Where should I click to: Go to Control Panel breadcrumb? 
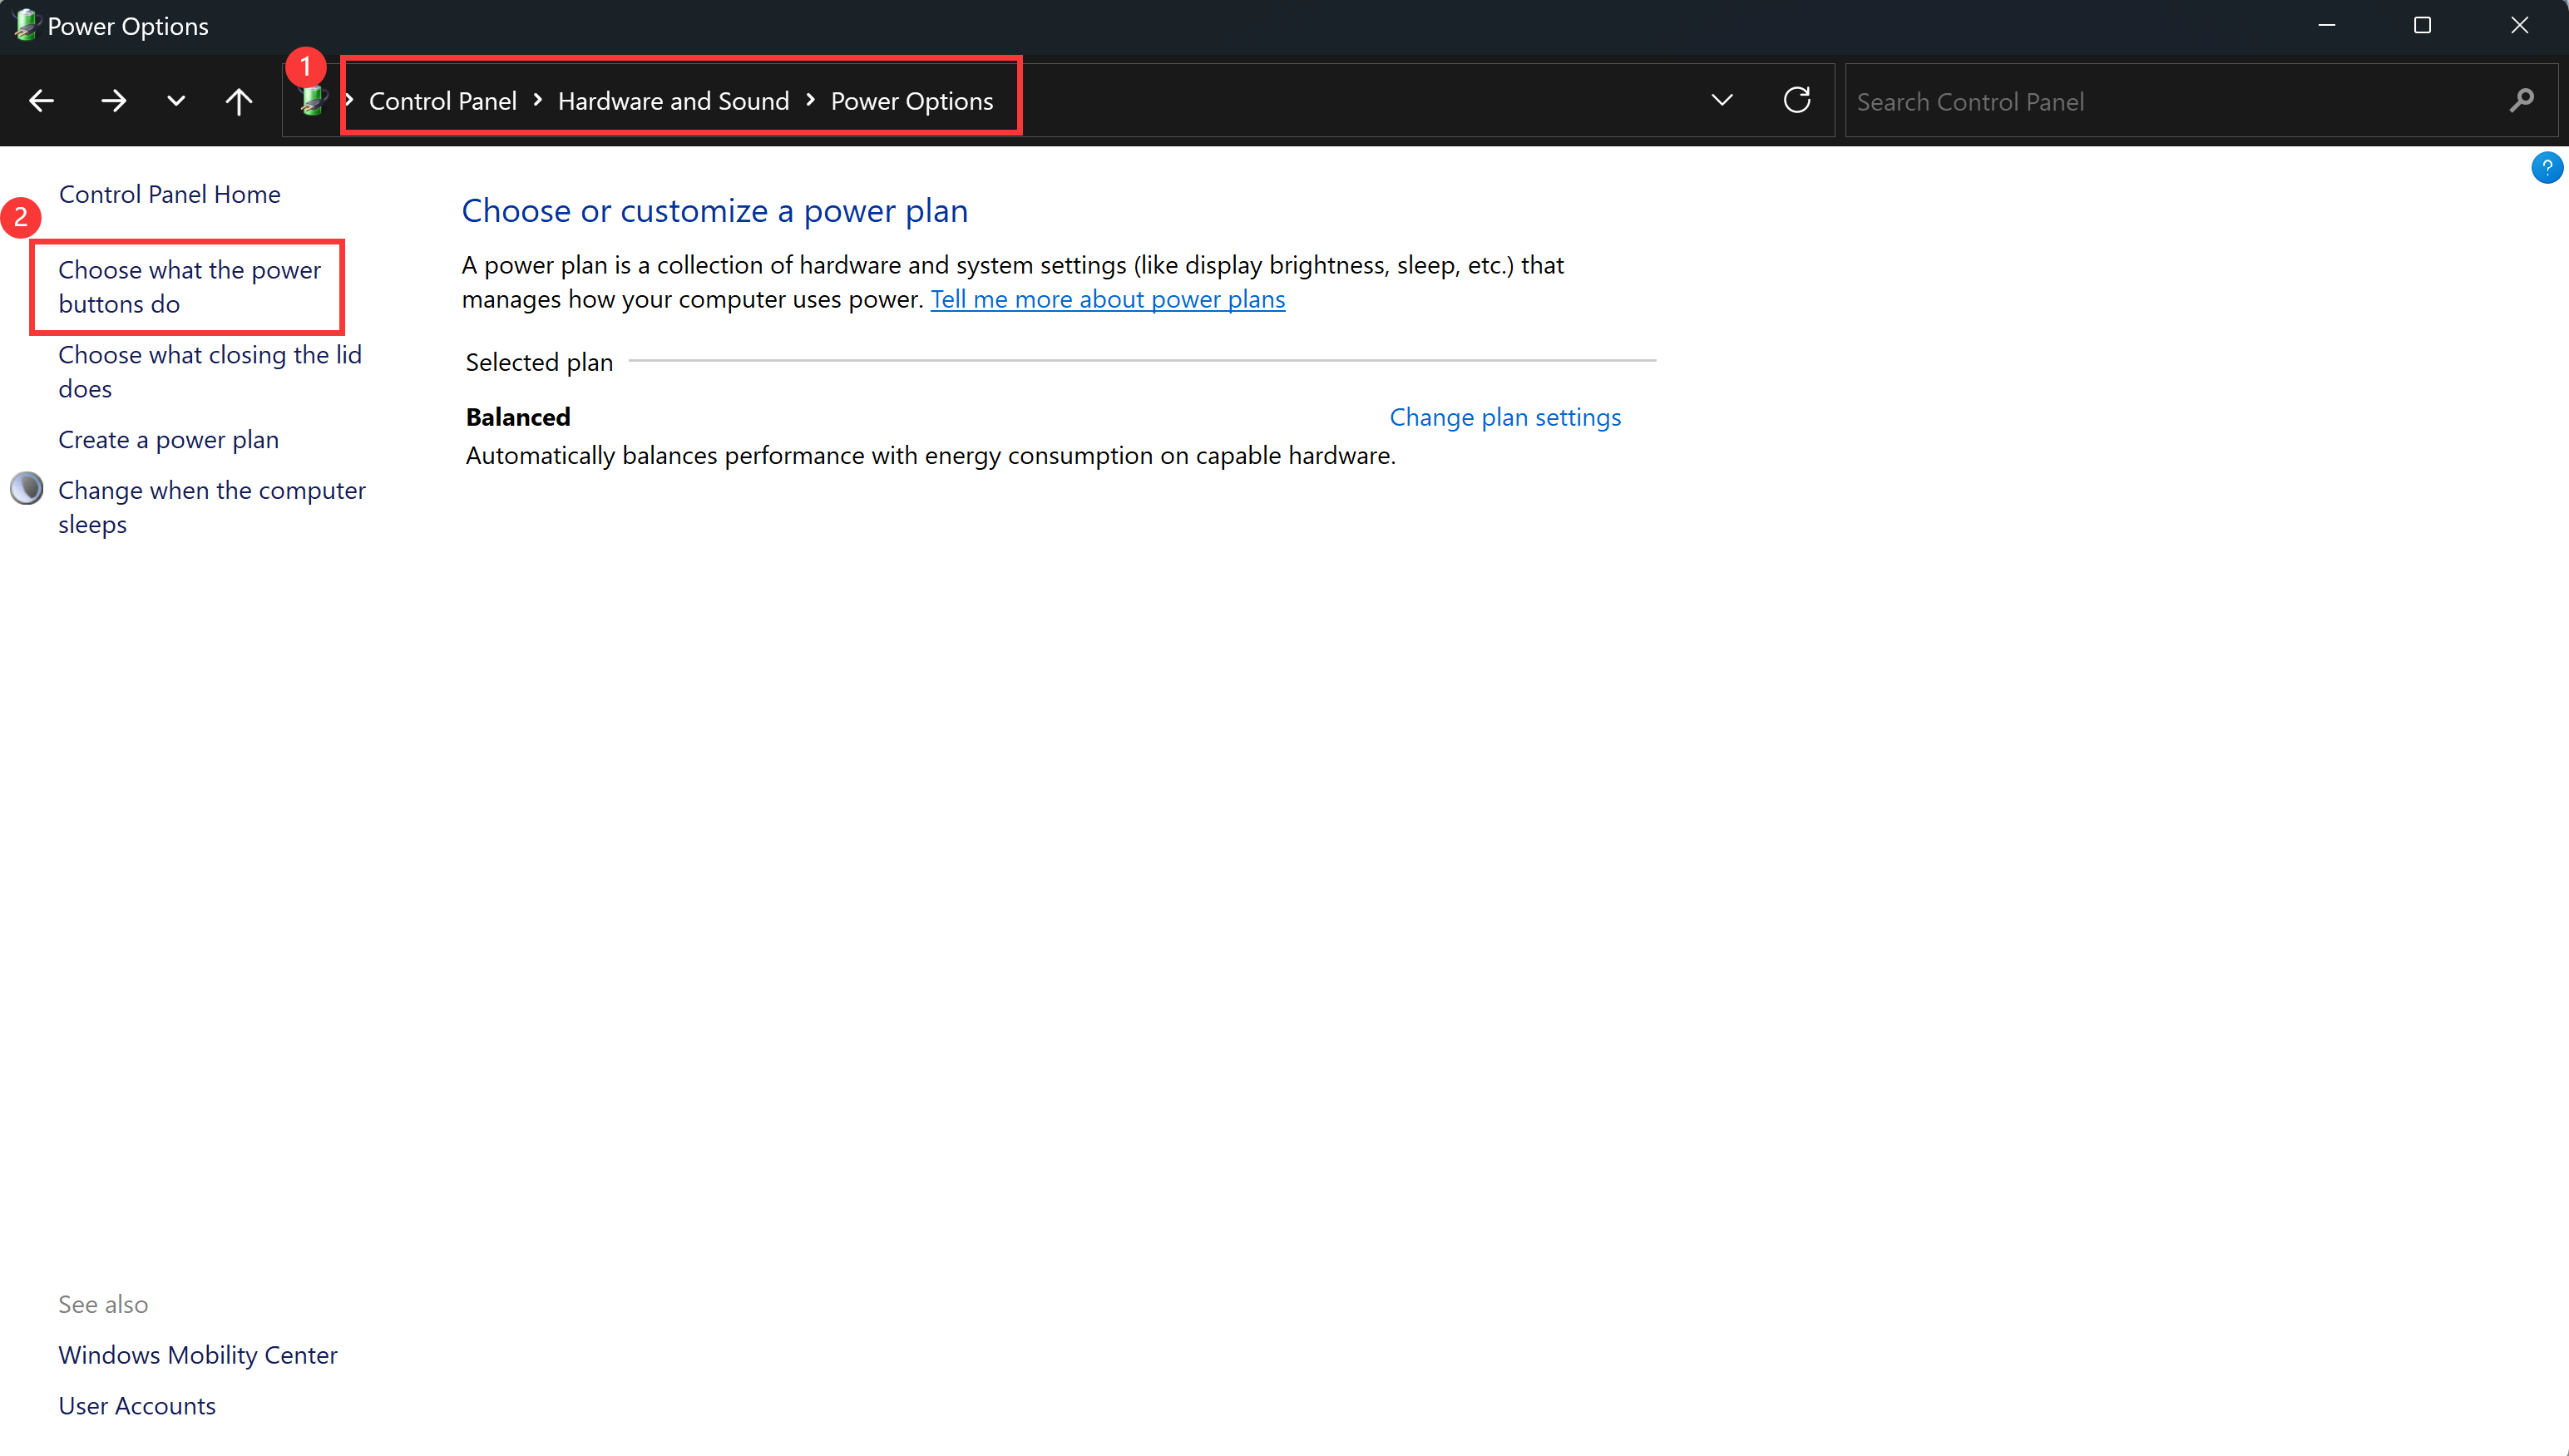coord(442,101)
